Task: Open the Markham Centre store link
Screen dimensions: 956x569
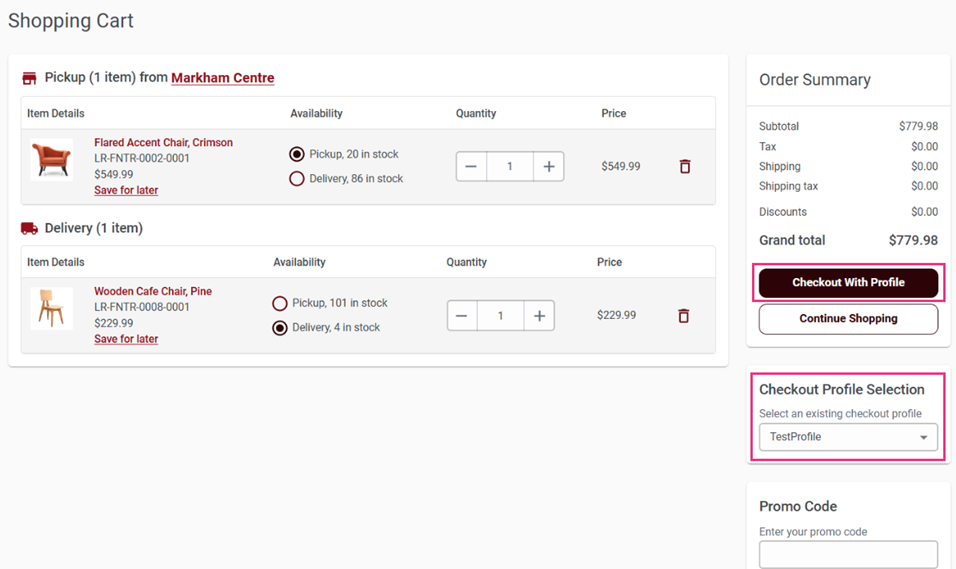Action: tap(222, 78)
